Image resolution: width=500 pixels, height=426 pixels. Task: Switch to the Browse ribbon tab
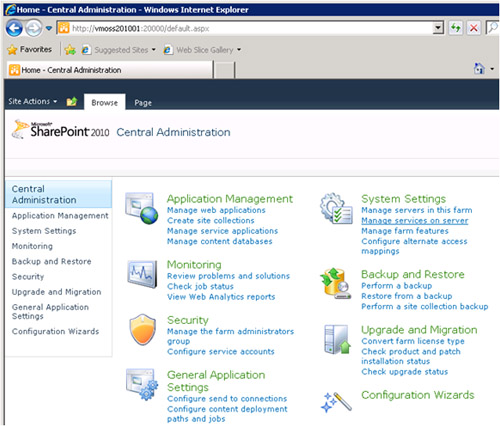click(x=105, y=102)
